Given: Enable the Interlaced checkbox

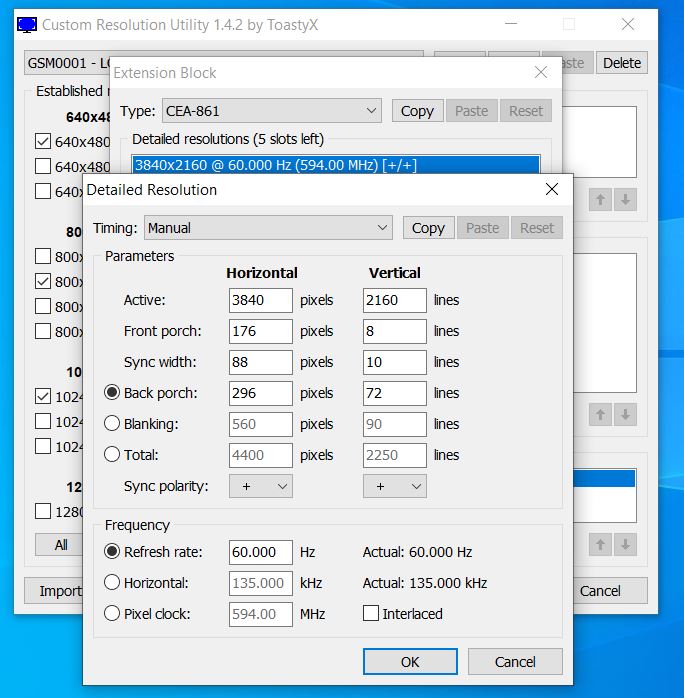Looking at the screenshot, I should 371,614.
